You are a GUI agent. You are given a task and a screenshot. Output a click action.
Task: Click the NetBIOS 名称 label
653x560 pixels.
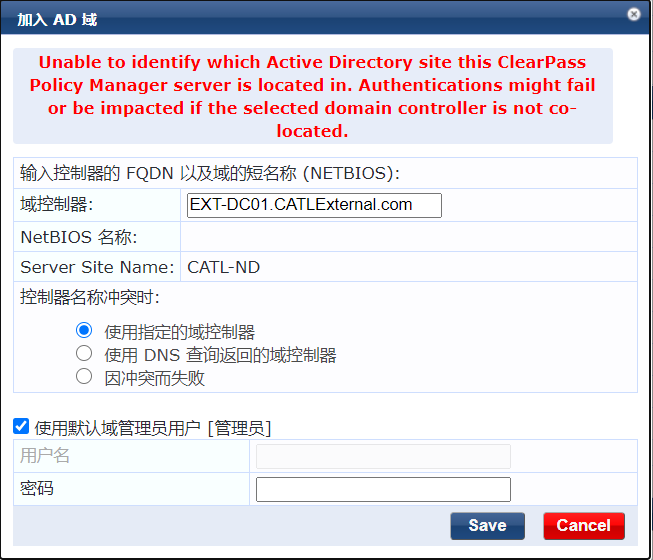coord(79,237)
